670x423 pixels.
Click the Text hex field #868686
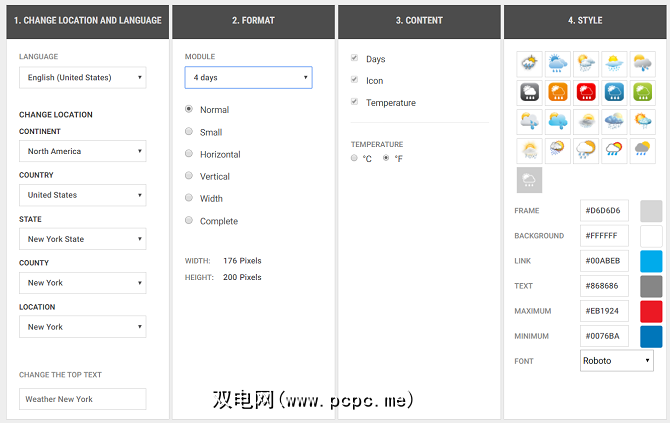pos(604,286)
